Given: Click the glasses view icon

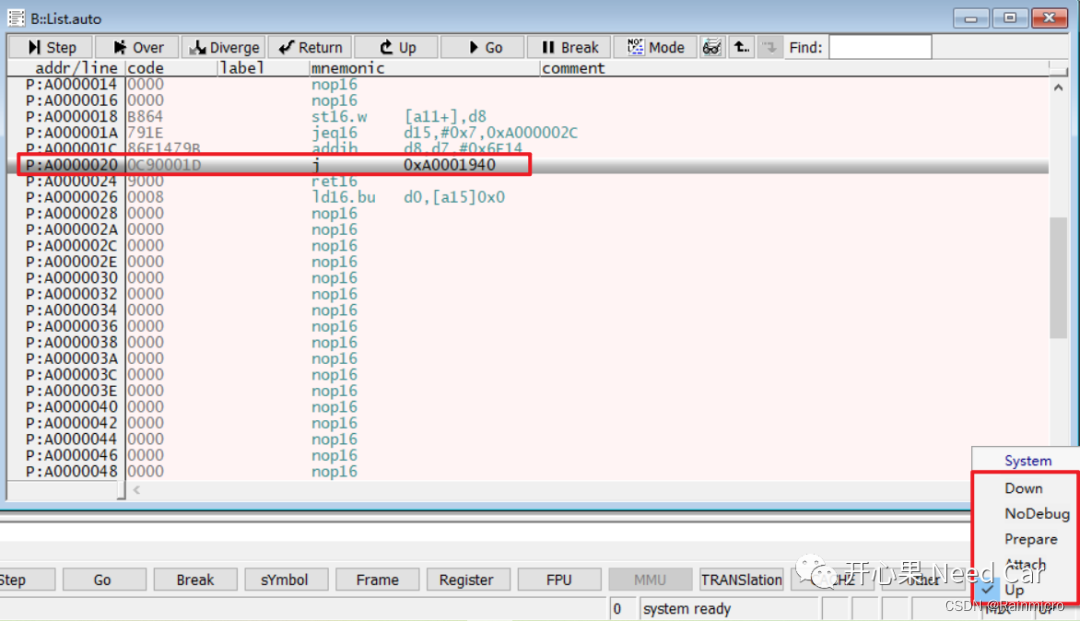Looking at the screenshot, I should tap(712, 47).
